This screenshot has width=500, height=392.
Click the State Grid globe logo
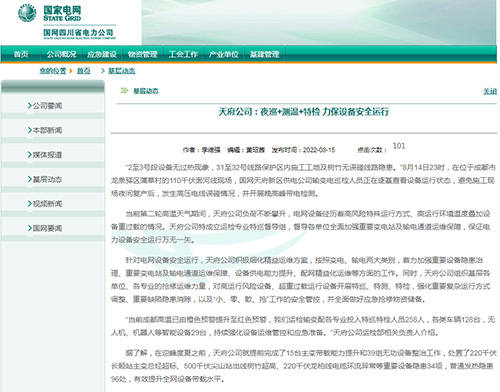coord(27,13)
